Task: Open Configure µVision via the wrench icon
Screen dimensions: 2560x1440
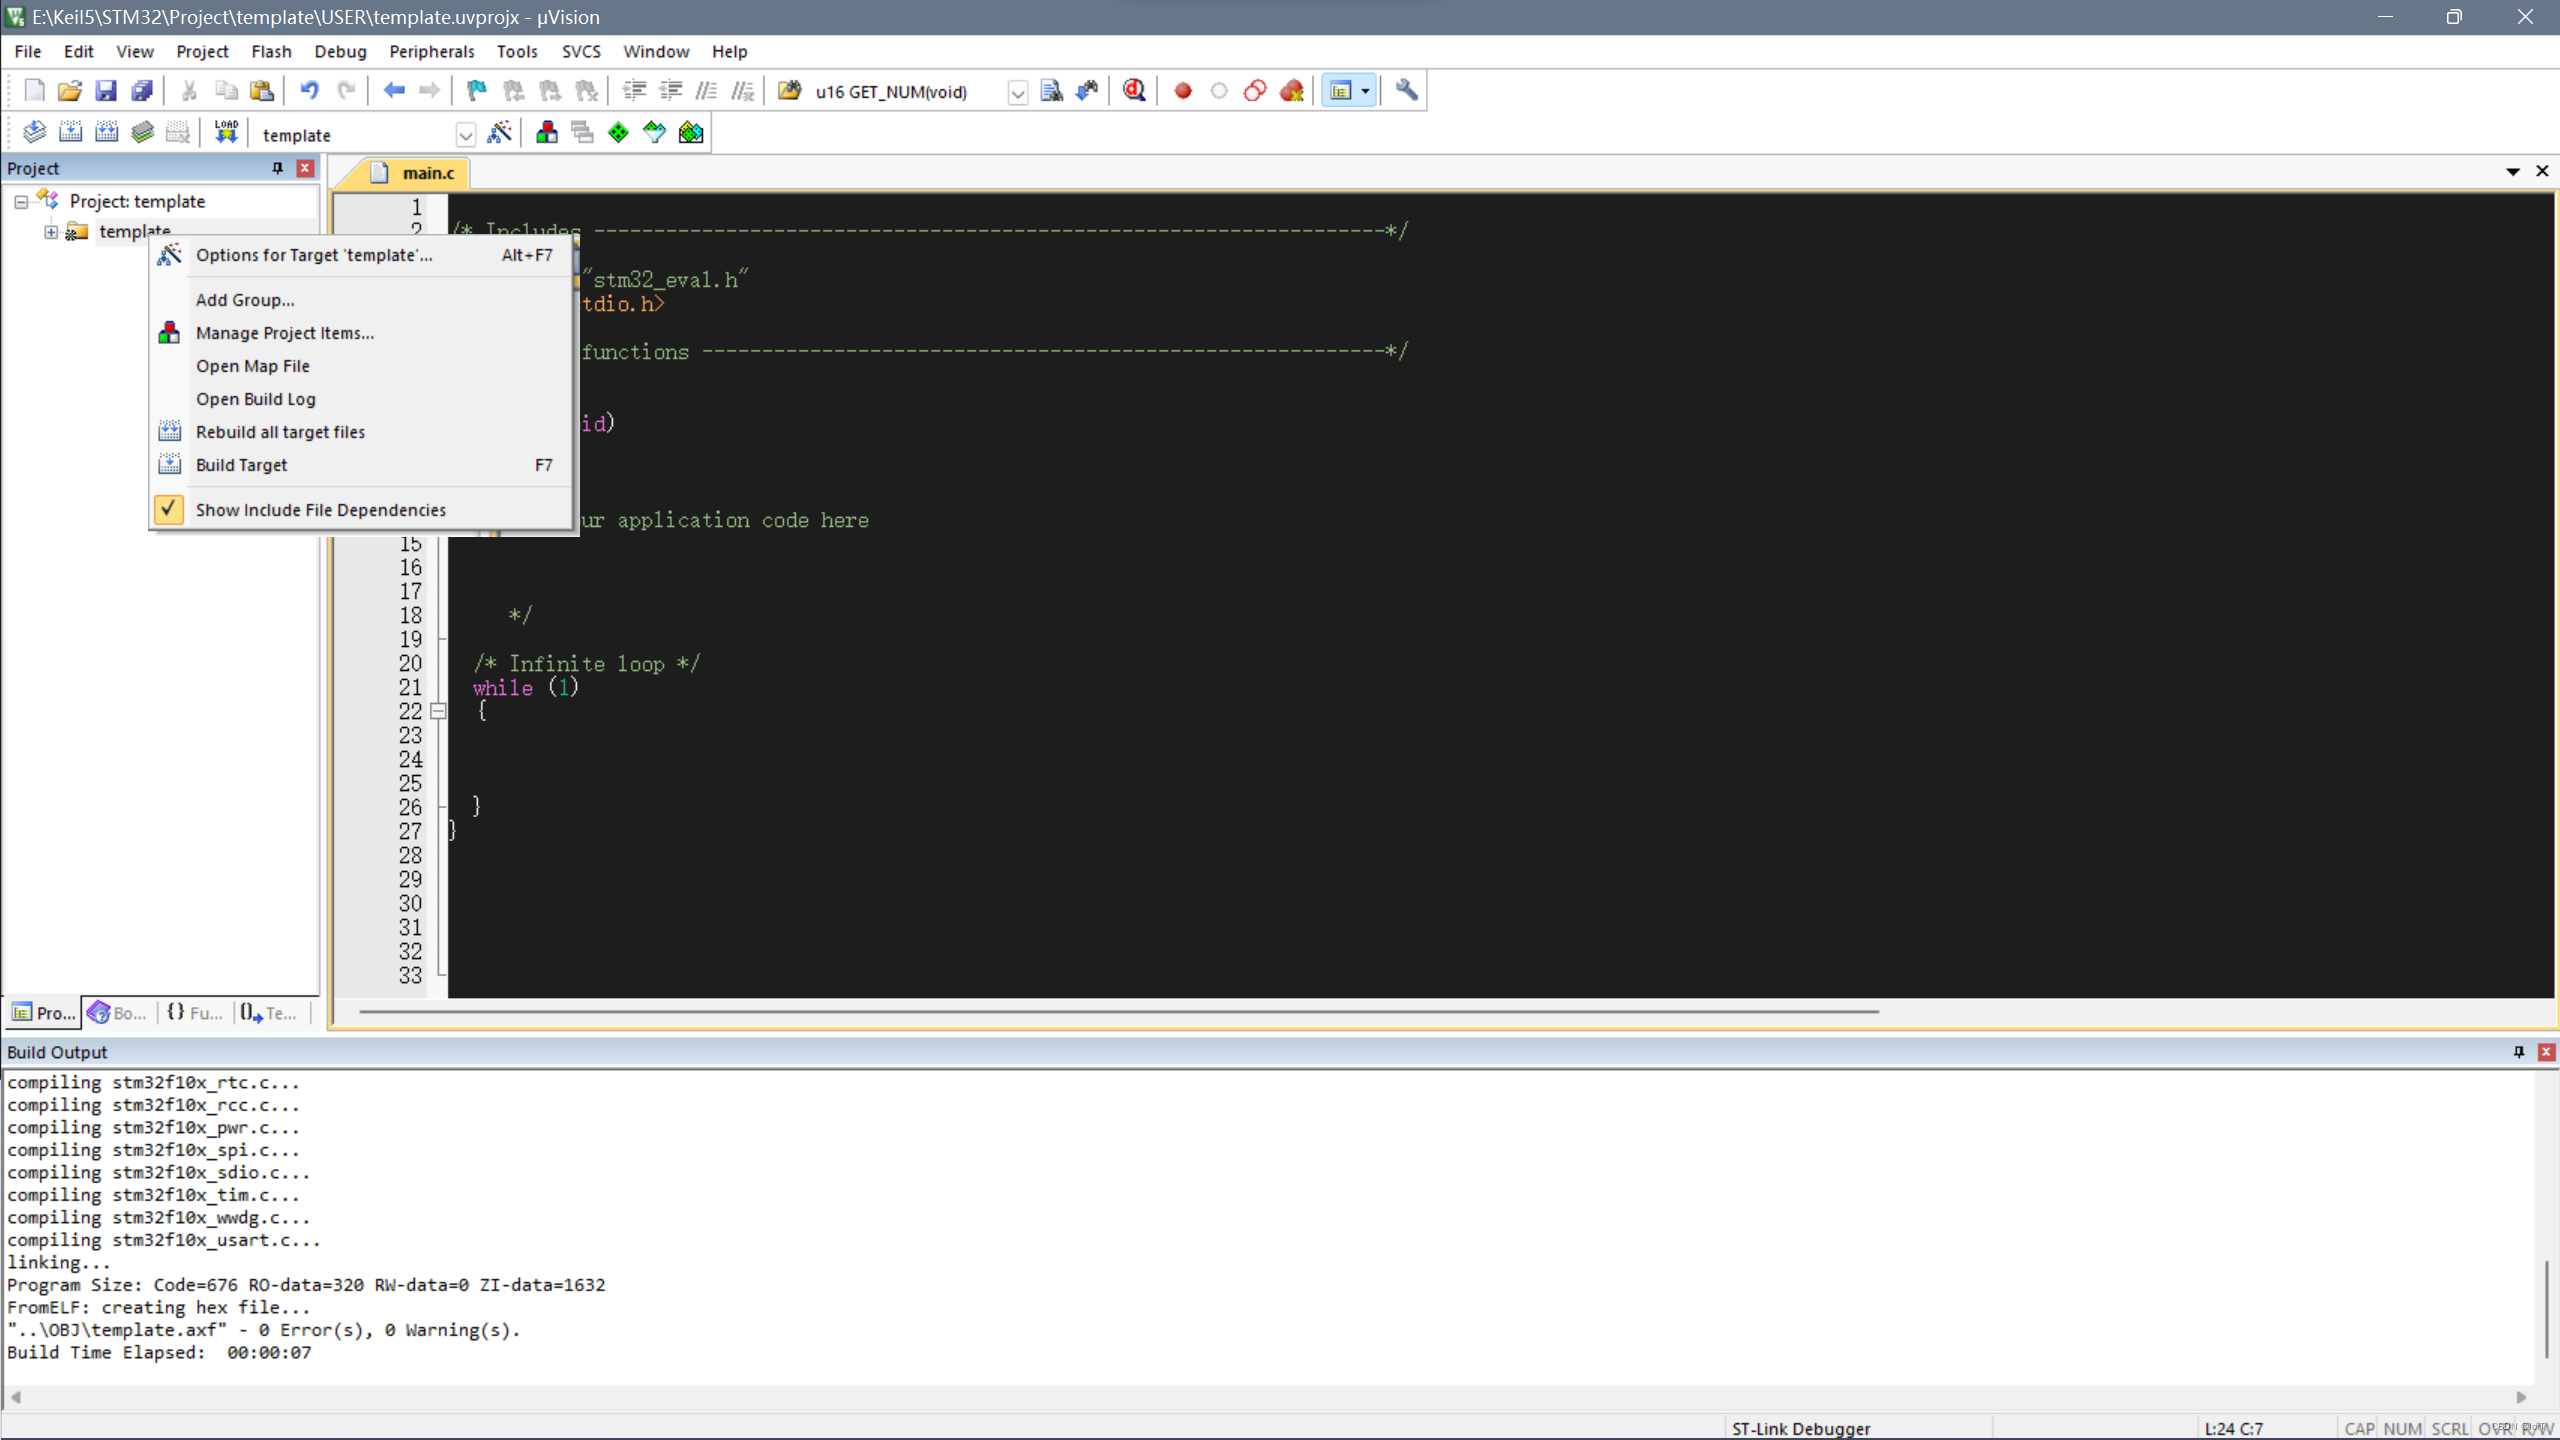Action: pyautogui.click(x=1404, y=90)
